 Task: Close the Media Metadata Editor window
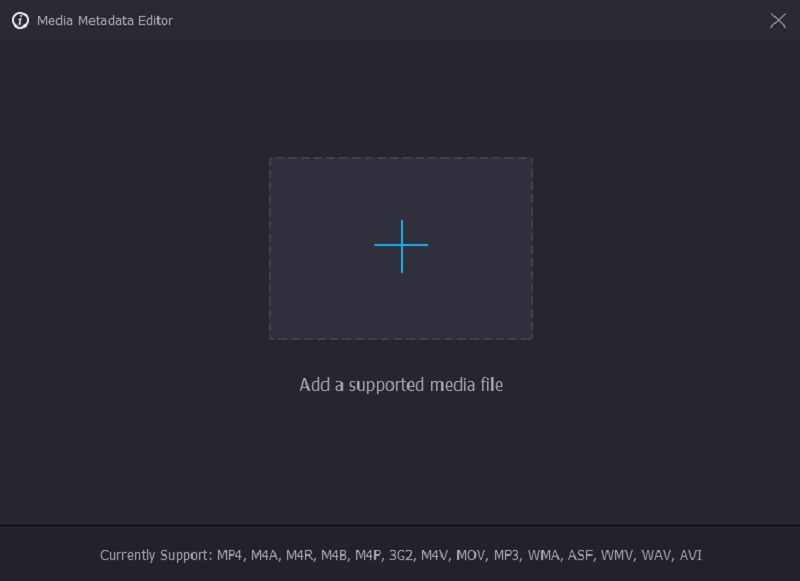(778, 21)
